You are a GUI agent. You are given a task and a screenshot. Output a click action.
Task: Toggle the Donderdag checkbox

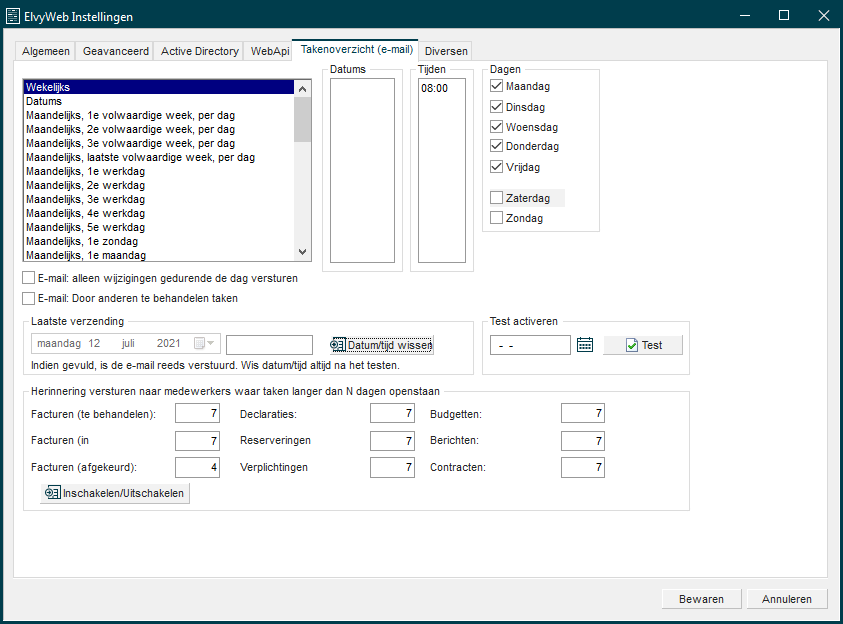tap(496, 146)
